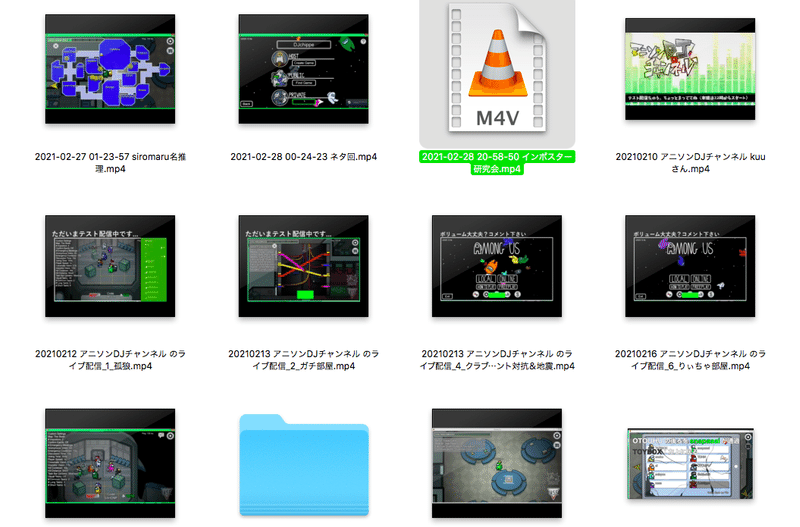Click highlighted filename '2021-02-28 20-58-50 インポスター研究会.mp4'
Screen dimensions: 800x527
(497, 163)
